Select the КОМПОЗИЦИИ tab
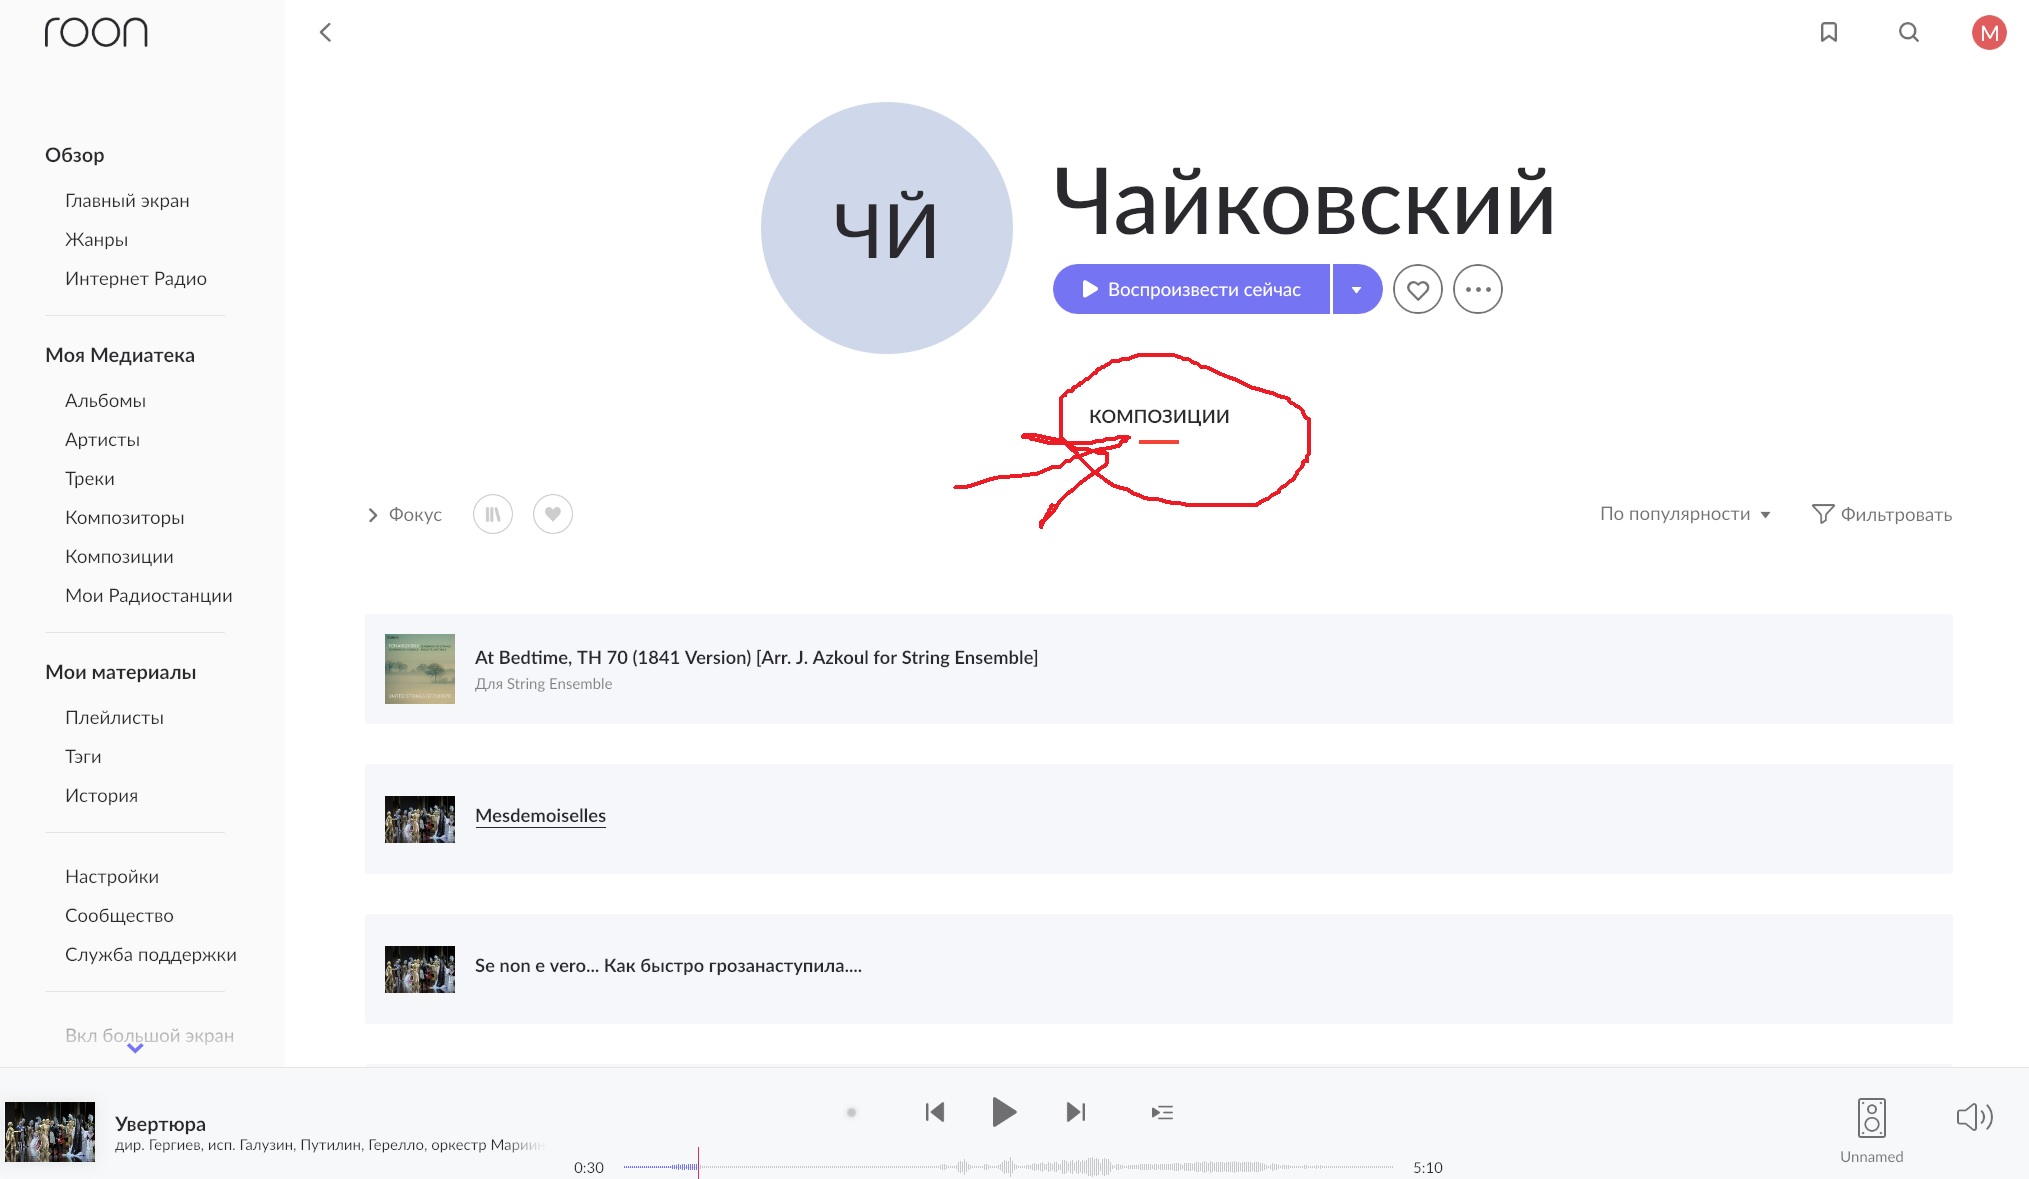This screenshot has height=1179, width=2029. [x=1159, y=416]
